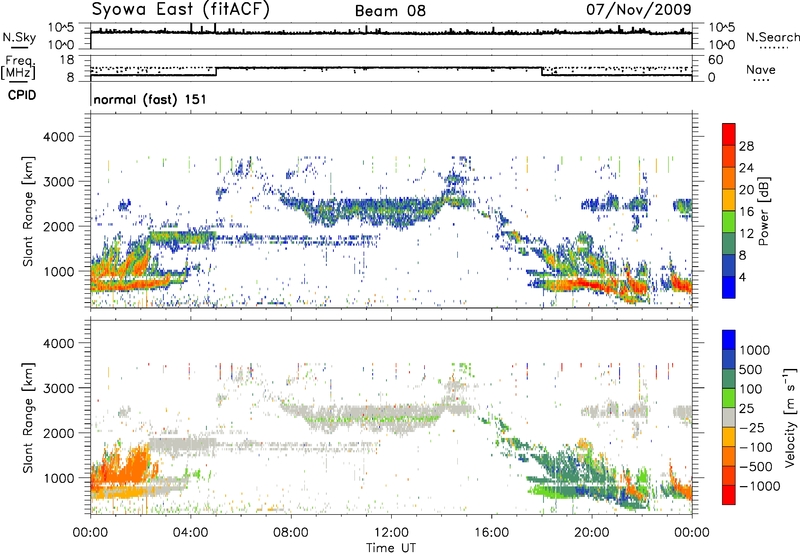Click the '60' label right of the frequency plot
This screenshot has width=800, height=554.
[716, 60]
